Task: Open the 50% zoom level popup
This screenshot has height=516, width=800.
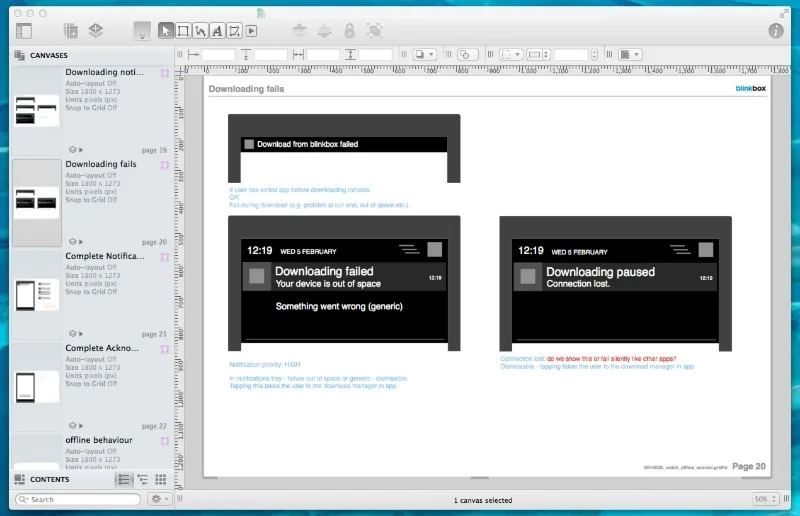Action: point(765,499)
